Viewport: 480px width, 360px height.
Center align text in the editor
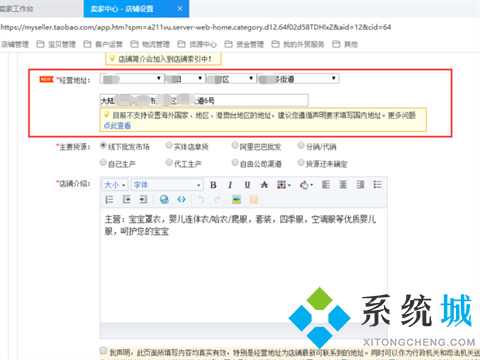[x=343, y=185]
